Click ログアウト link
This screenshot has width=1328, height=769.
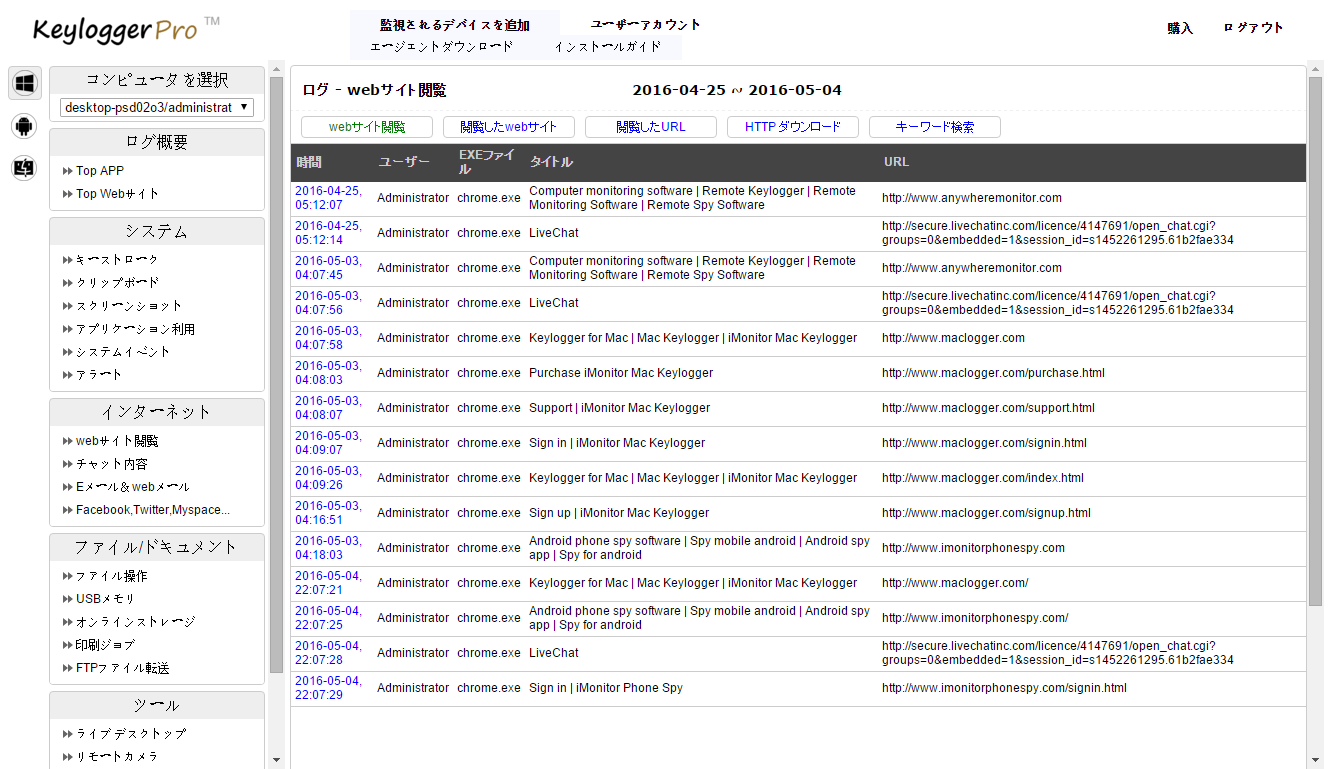pyautogui.click(x=1253, y=28)
